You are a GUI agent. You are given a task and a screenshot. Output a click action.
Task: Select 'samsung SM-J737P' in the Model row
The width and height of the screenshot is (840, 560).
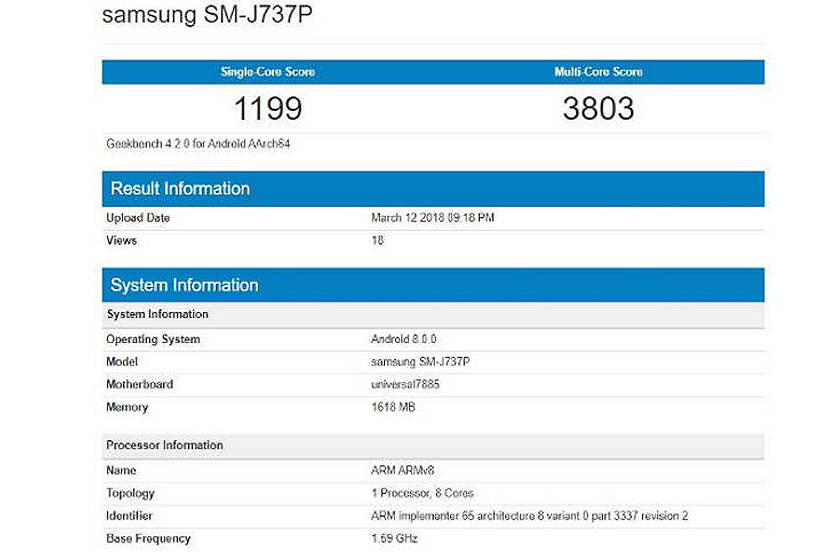420,362
